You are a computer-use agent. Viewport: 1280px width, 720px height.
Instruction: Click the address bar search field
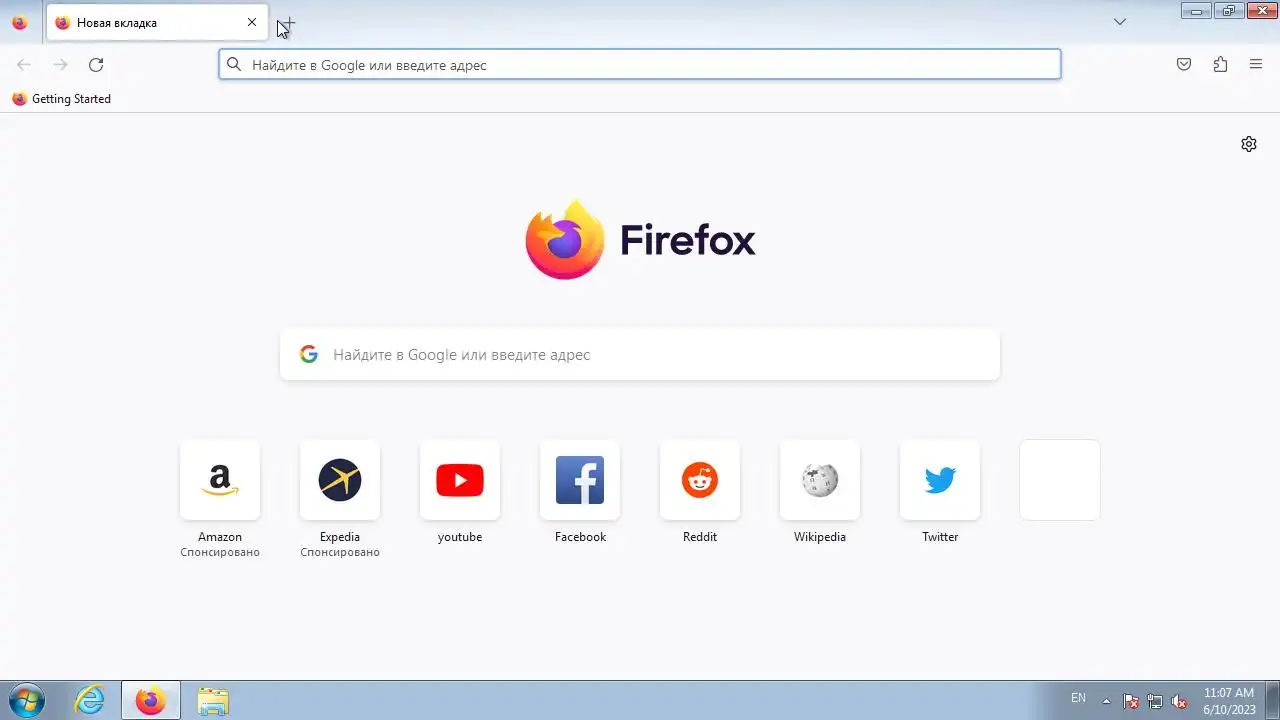(x=640, y=65)
